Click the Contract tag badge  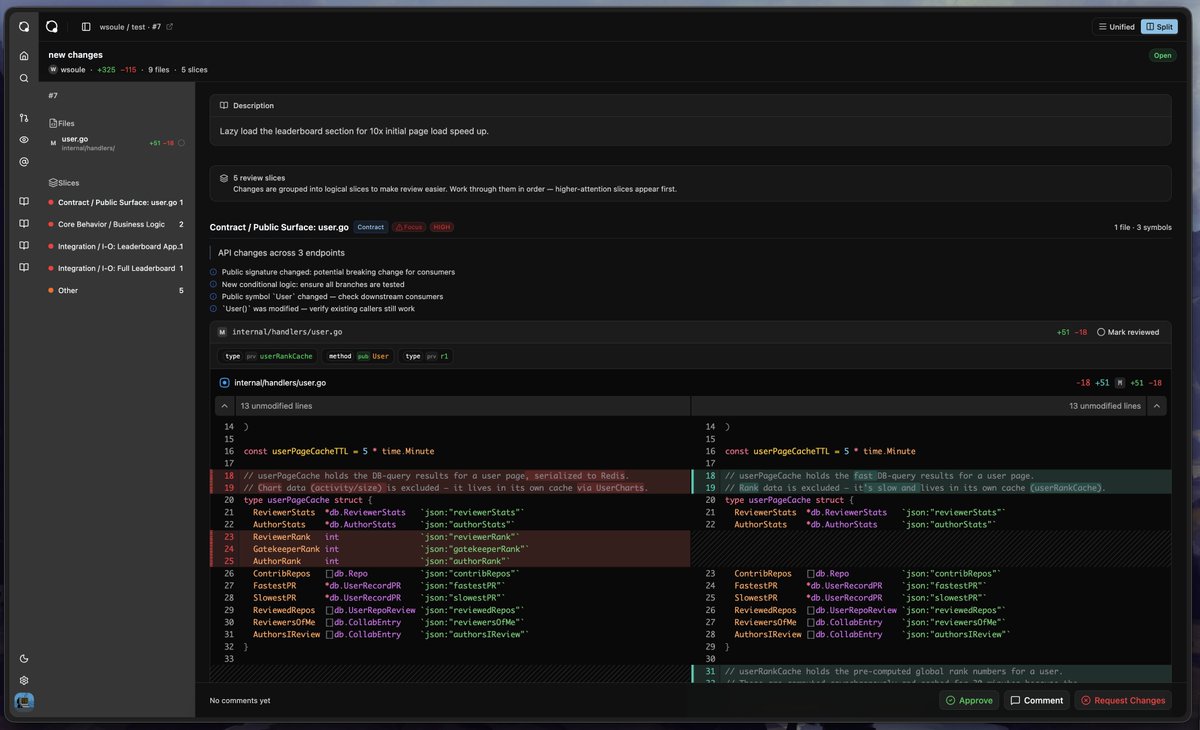click(370, 227)
